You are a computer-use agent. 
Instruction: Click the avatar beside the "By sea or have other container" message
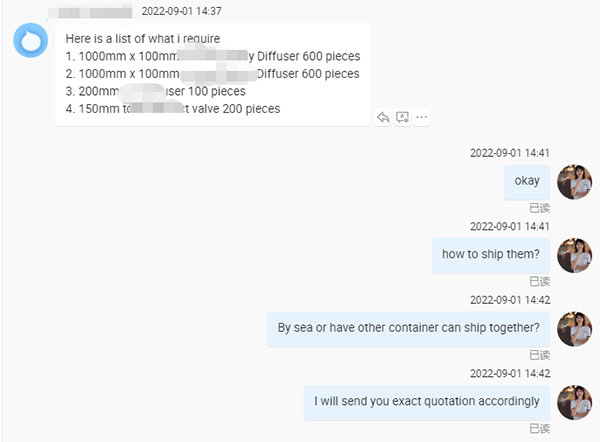574,329
